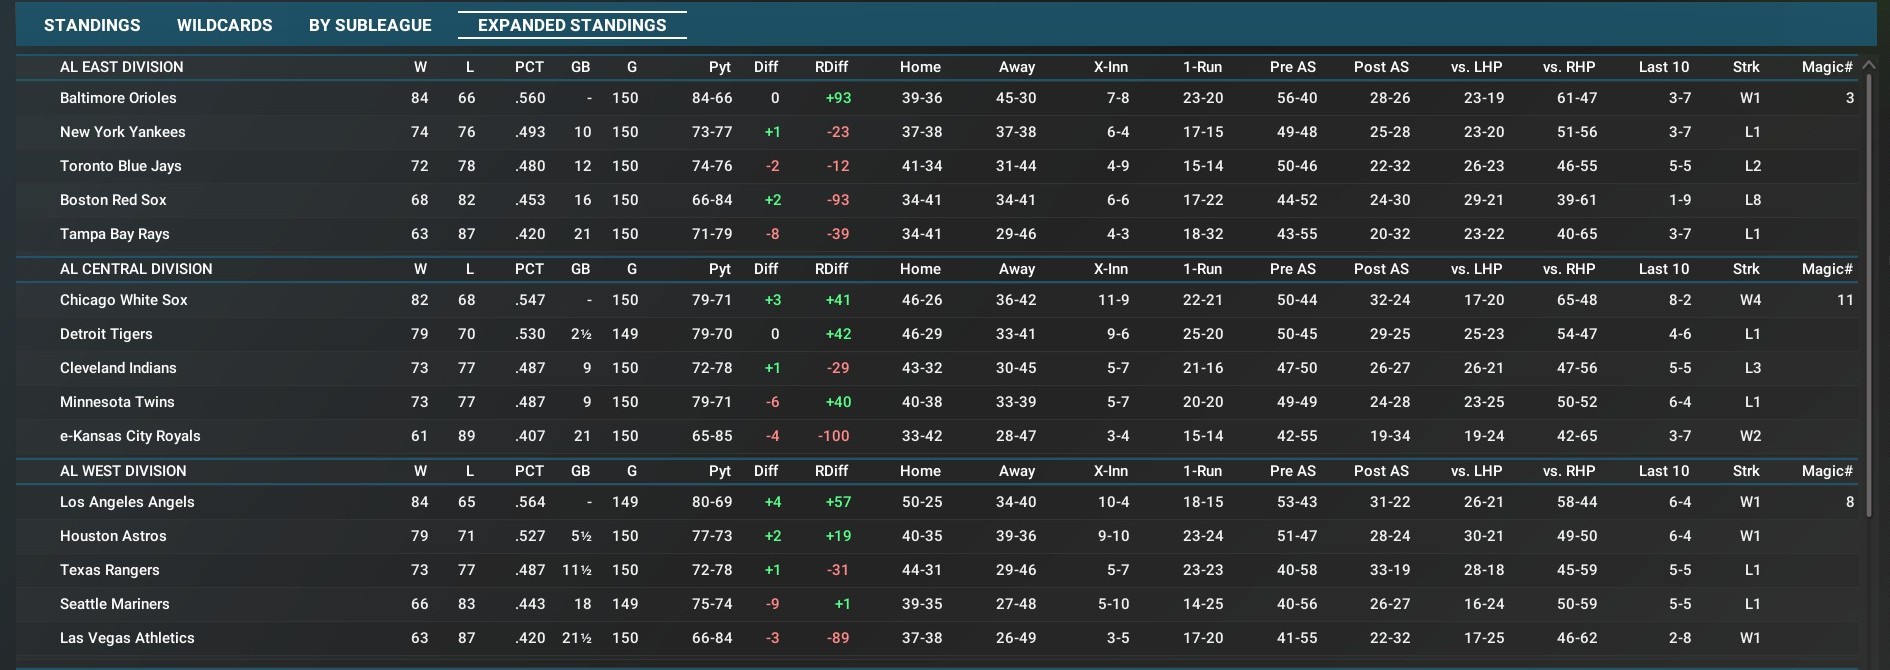Open the Los Angeles Angels team page

pos(127,502)
